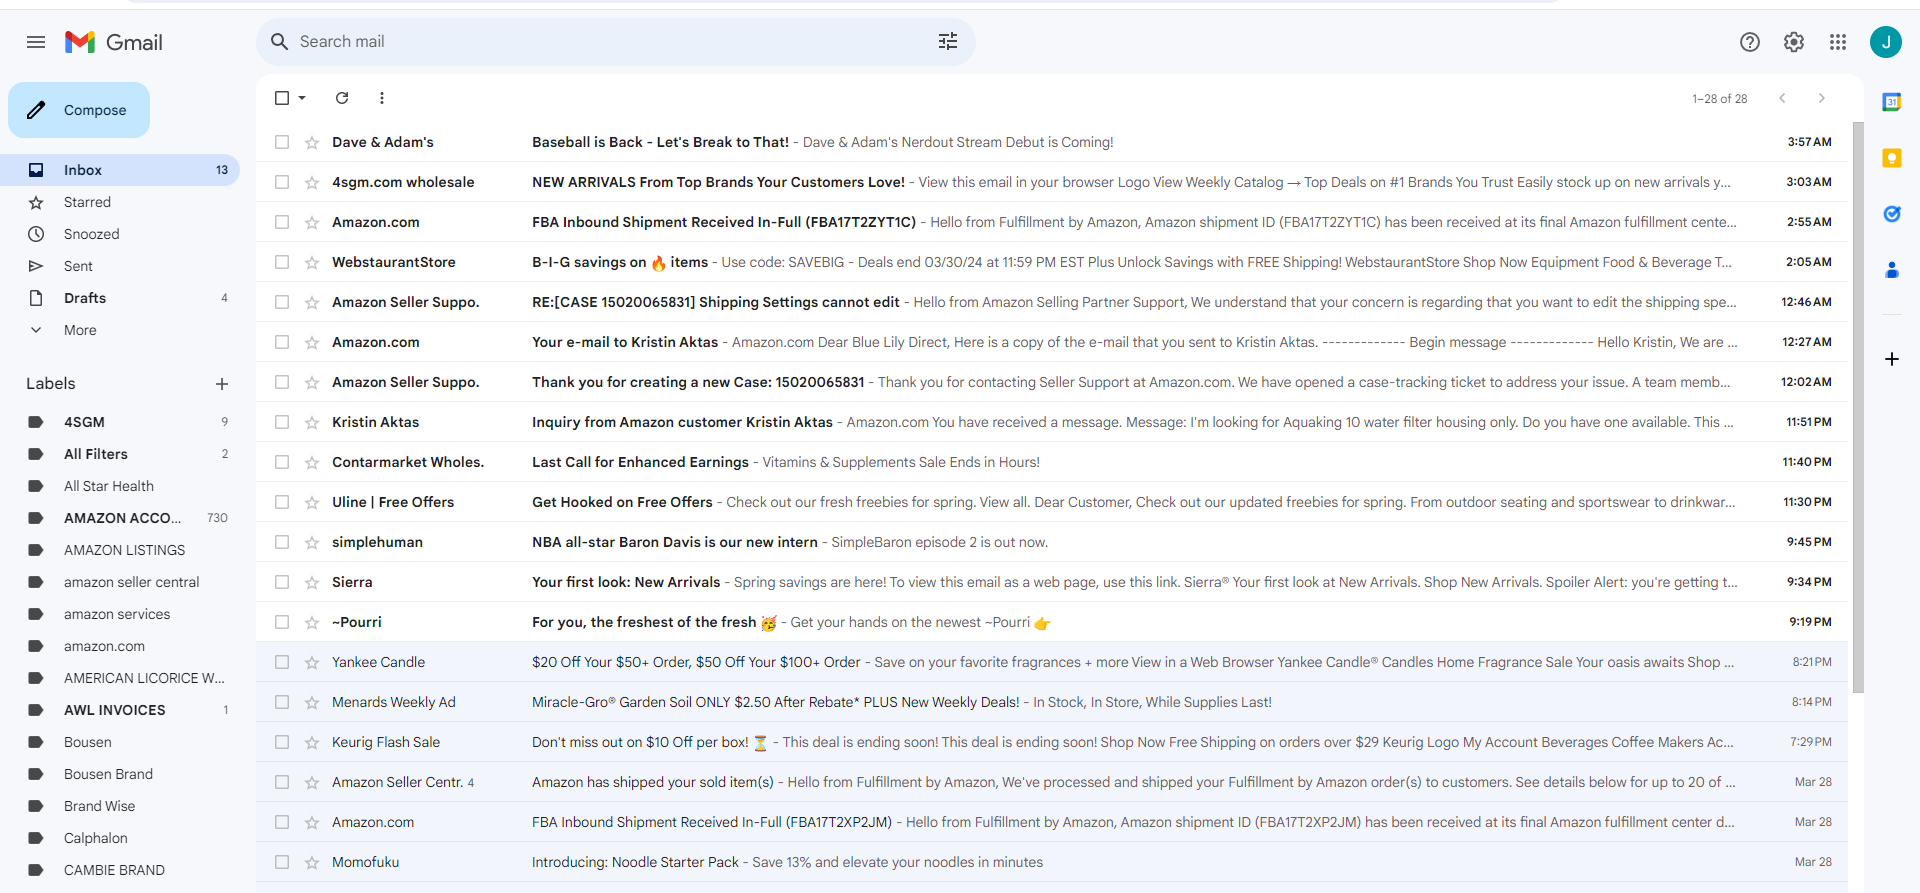Image resolution: width=1920 pixels, height=893 pixels.
Task: Open the NBA all-star Baron Davis email
Action: pos(1052,542)
